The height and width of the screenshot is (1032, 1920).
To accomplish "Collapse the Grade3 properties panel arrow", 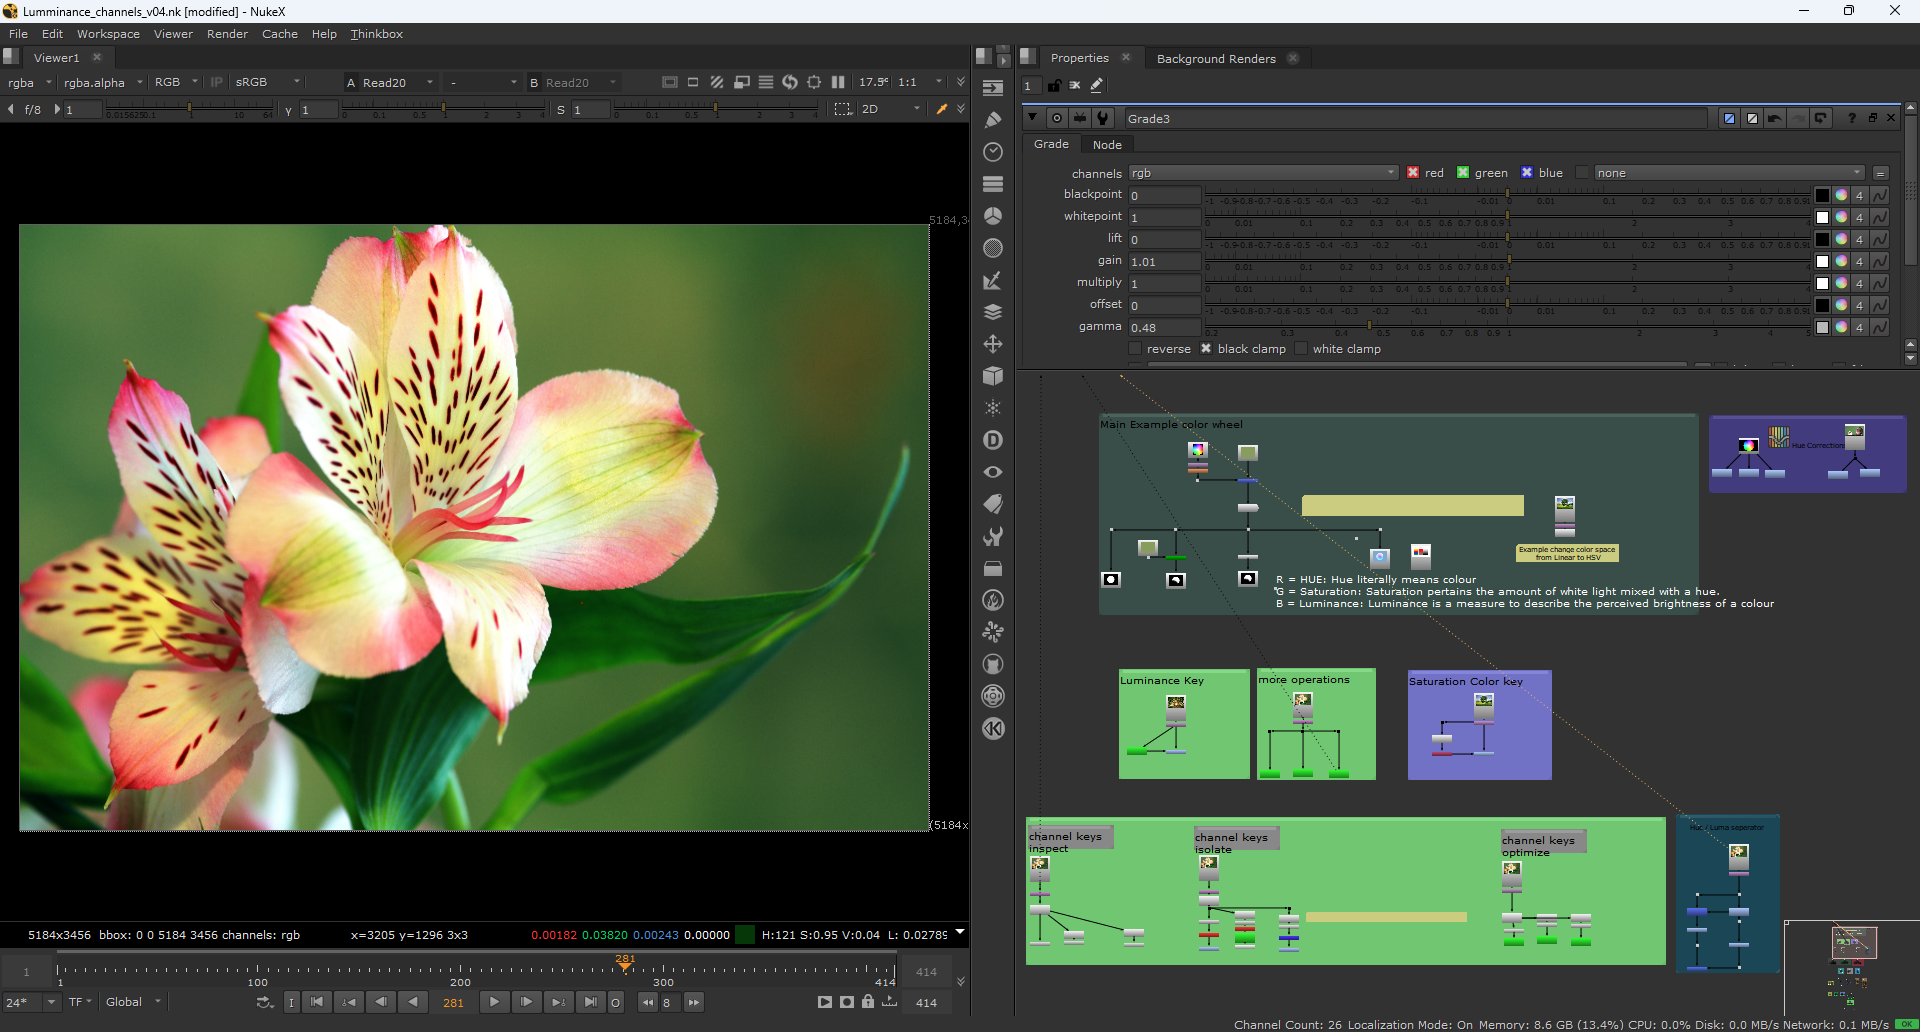I will pos(1032,118).
